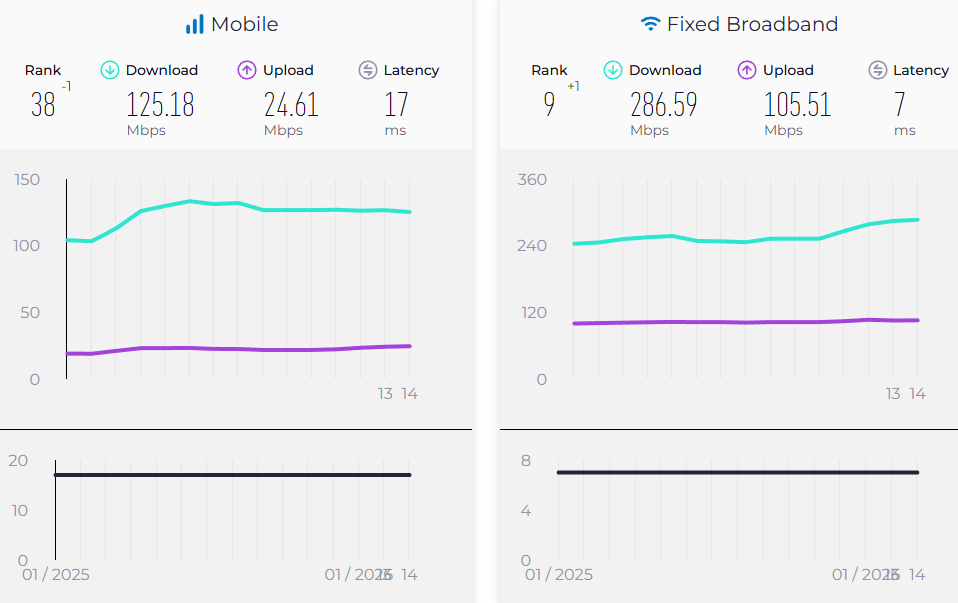Image resolution: width=958 pixels, height=603 pixels.
Task: Click the Mobile Latency icon
Action: point(368,70)
